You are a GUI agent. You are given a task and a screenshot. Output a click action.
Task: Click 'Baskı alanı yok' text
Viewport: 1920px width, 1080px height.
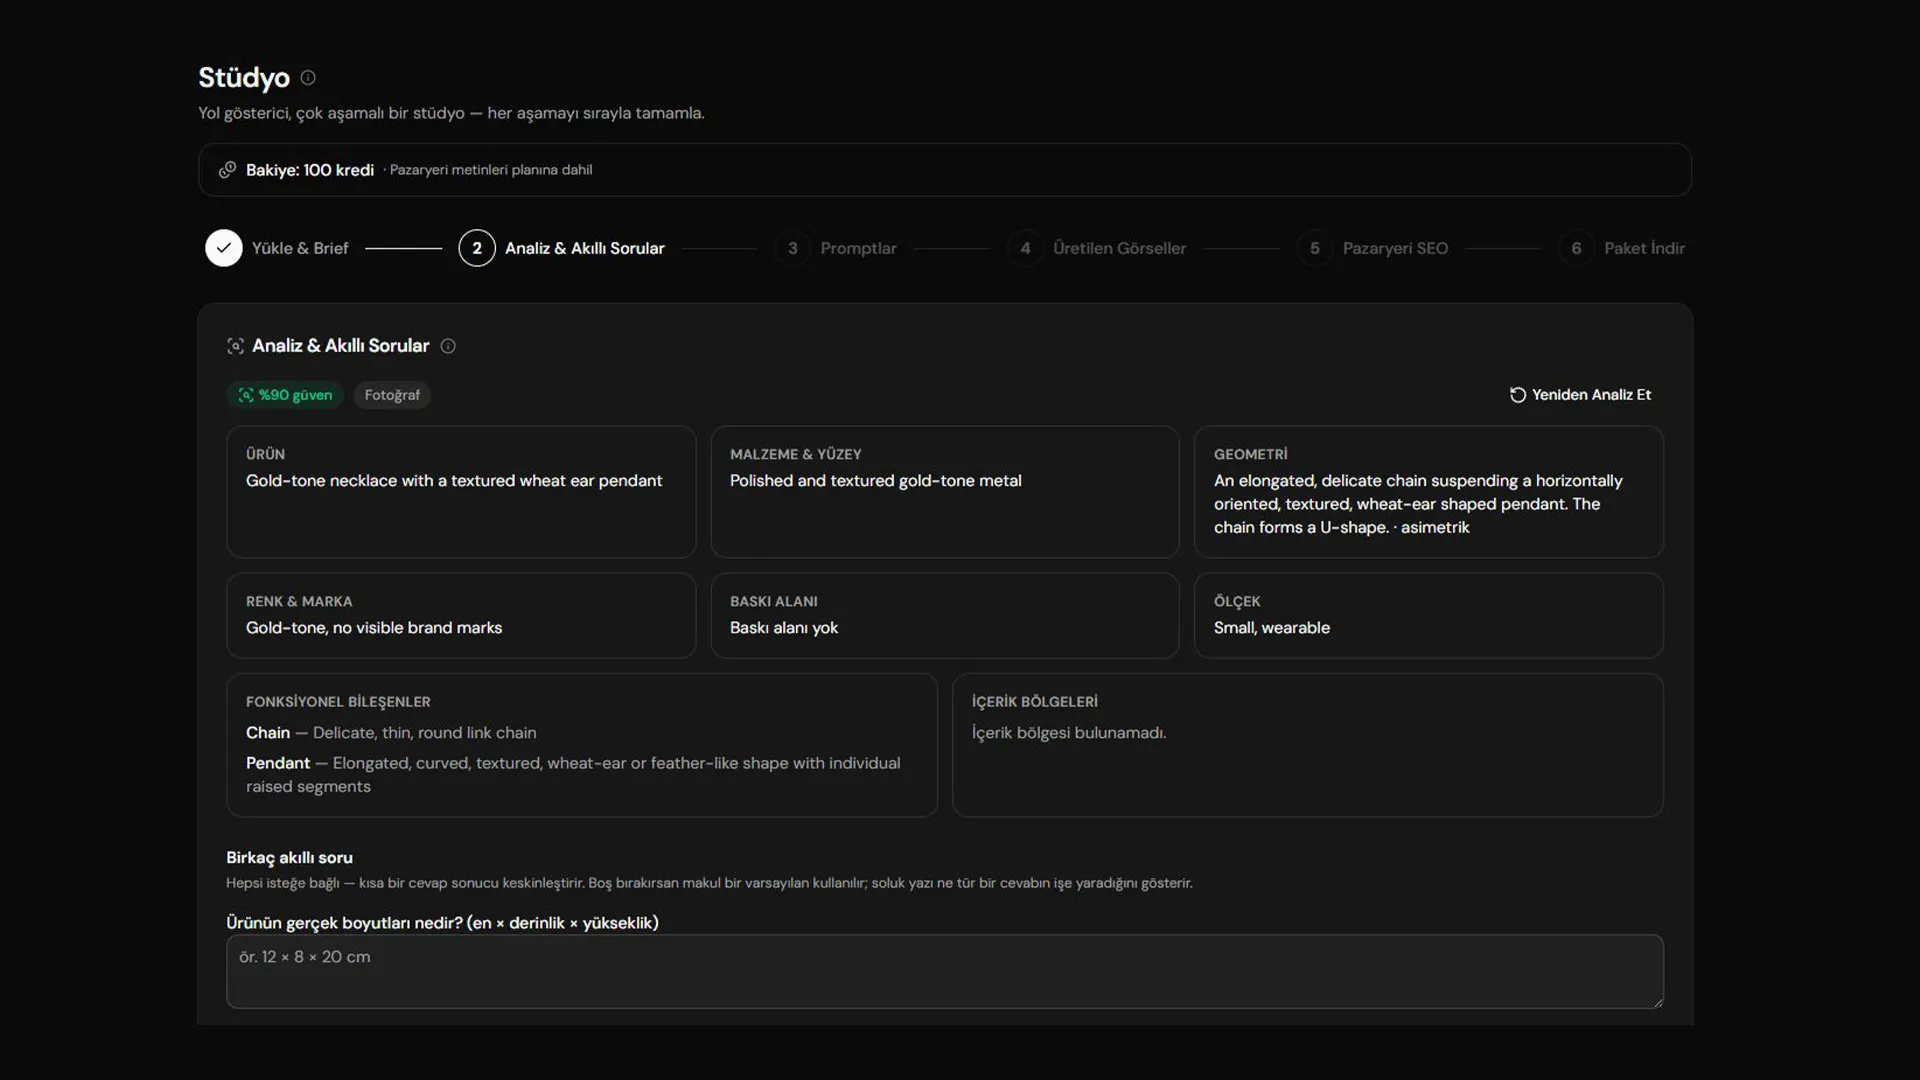pyautogui.click(x=784, y=628)
